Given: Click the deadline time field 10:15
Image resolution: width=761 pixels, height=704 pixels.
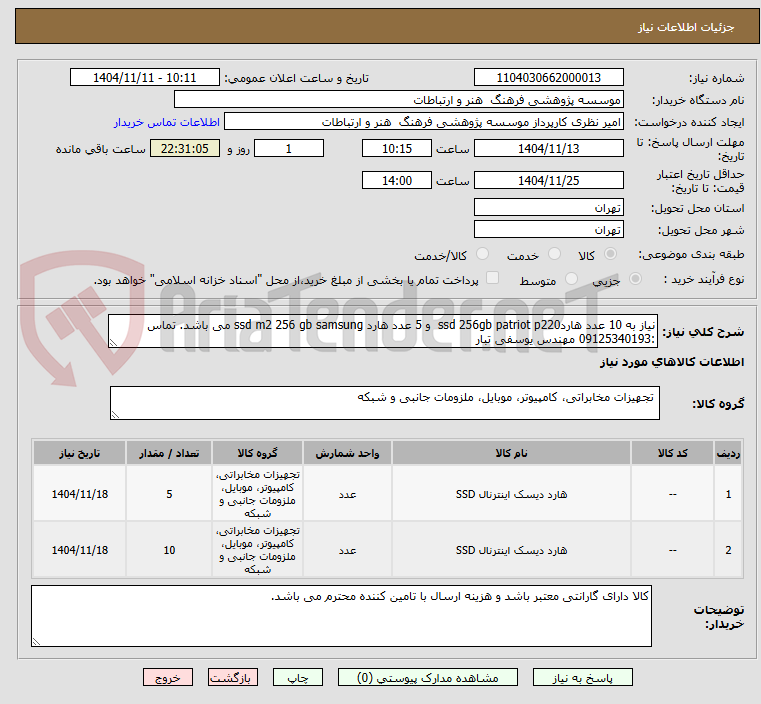Looking at the screenshot, I should click(x=397, y=148).
